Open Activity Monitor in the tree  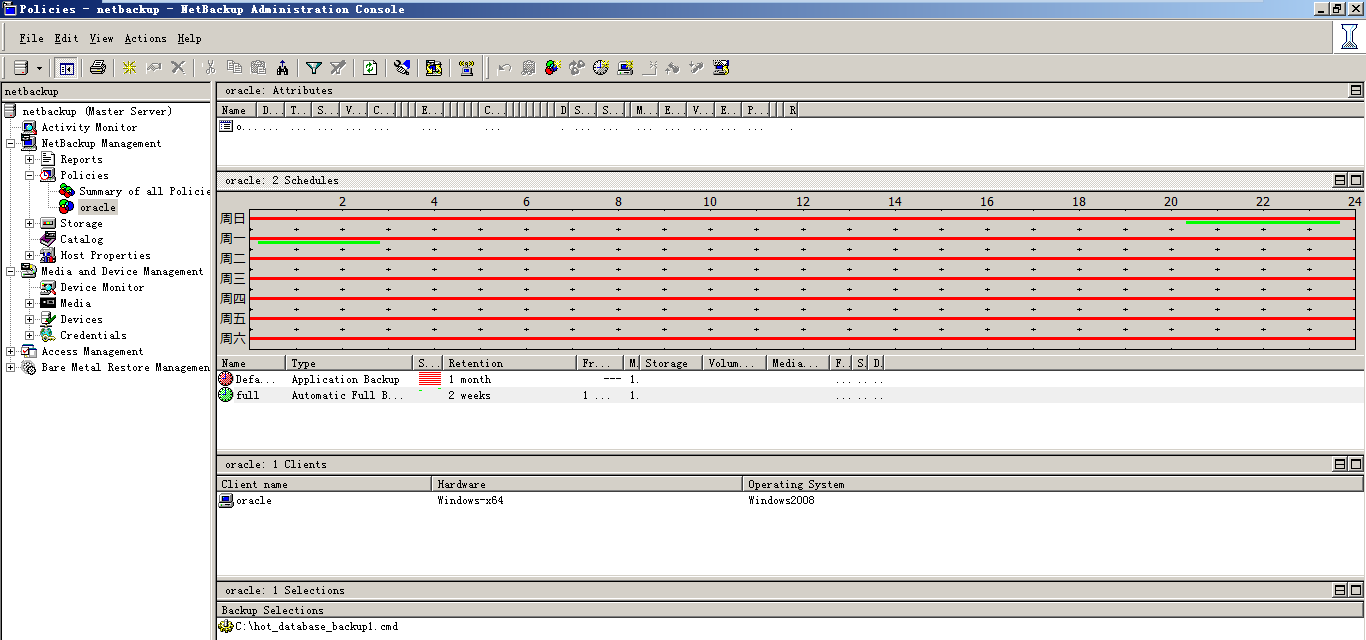pyautogui.click(x=89, y=127)
